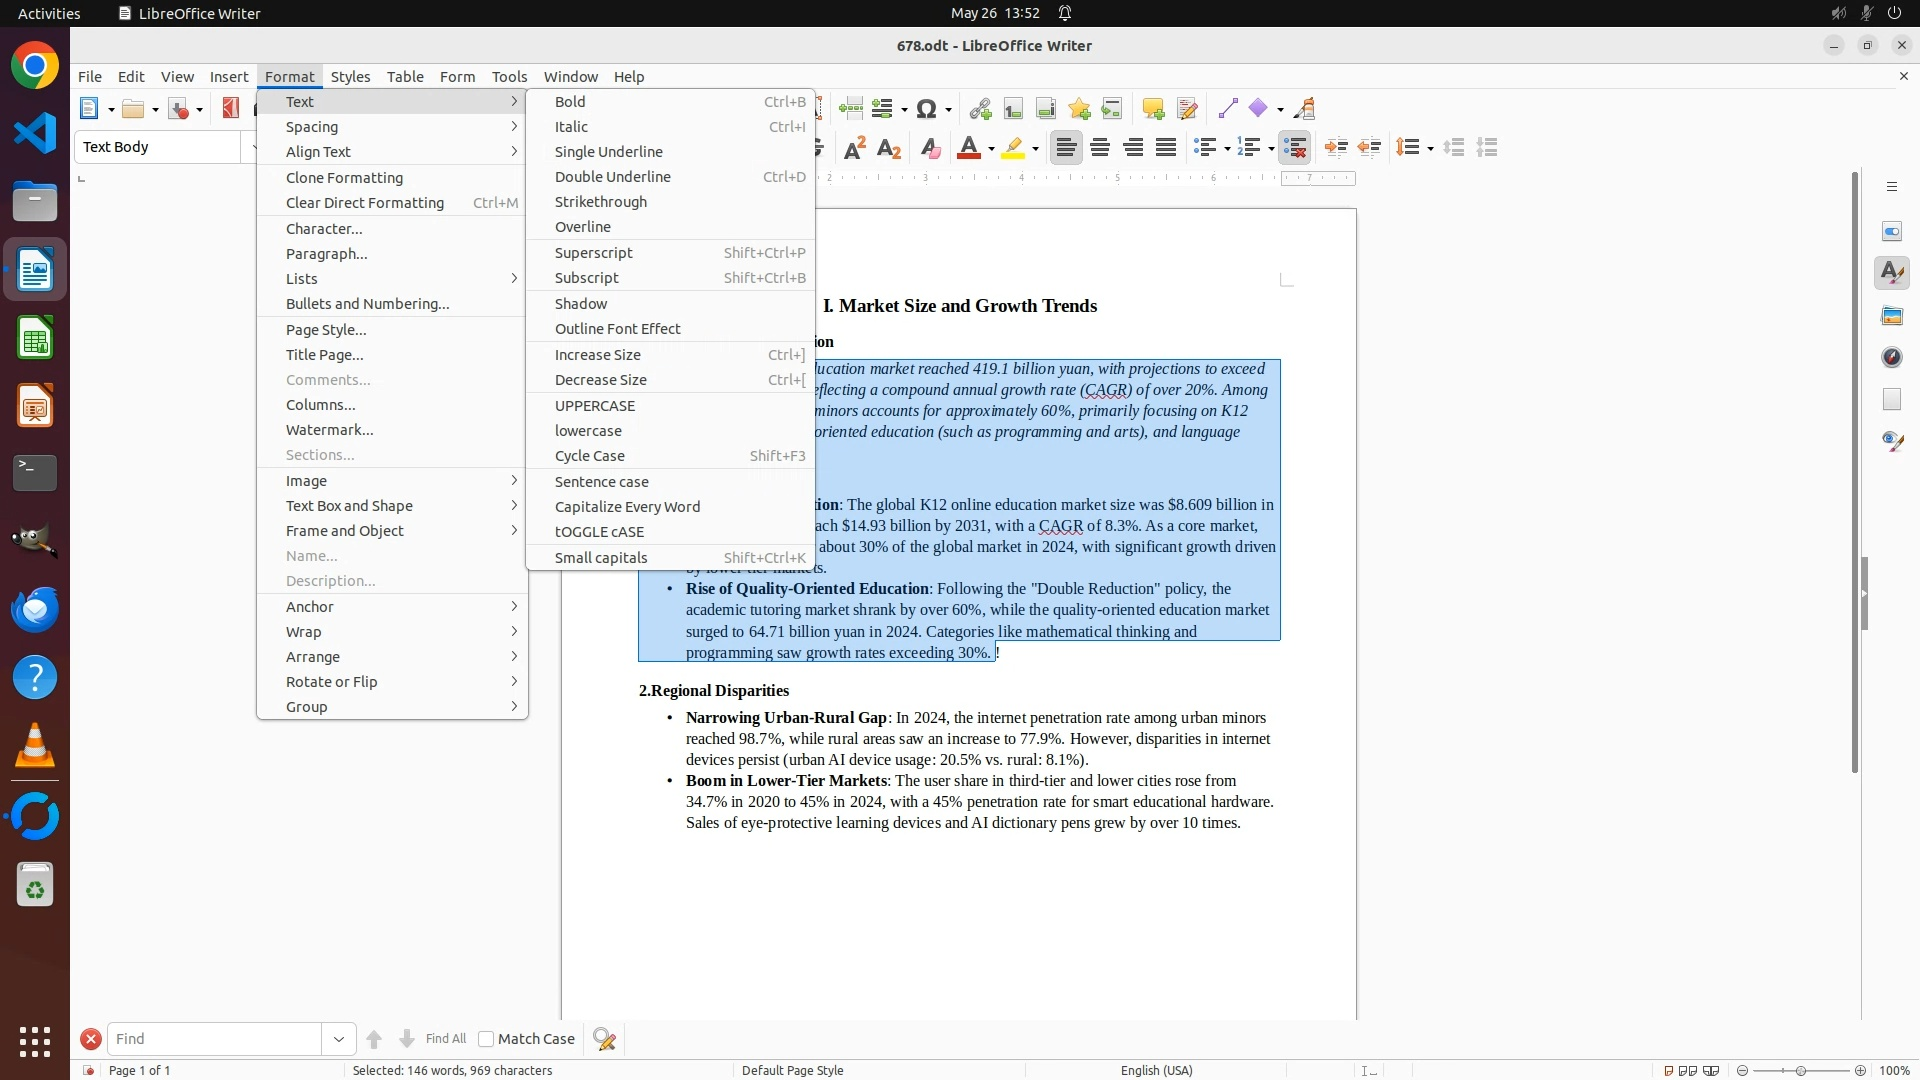Click the Insert Comment icon
Screen dimensions: 1920x1080
click(x=1153, y=109)
